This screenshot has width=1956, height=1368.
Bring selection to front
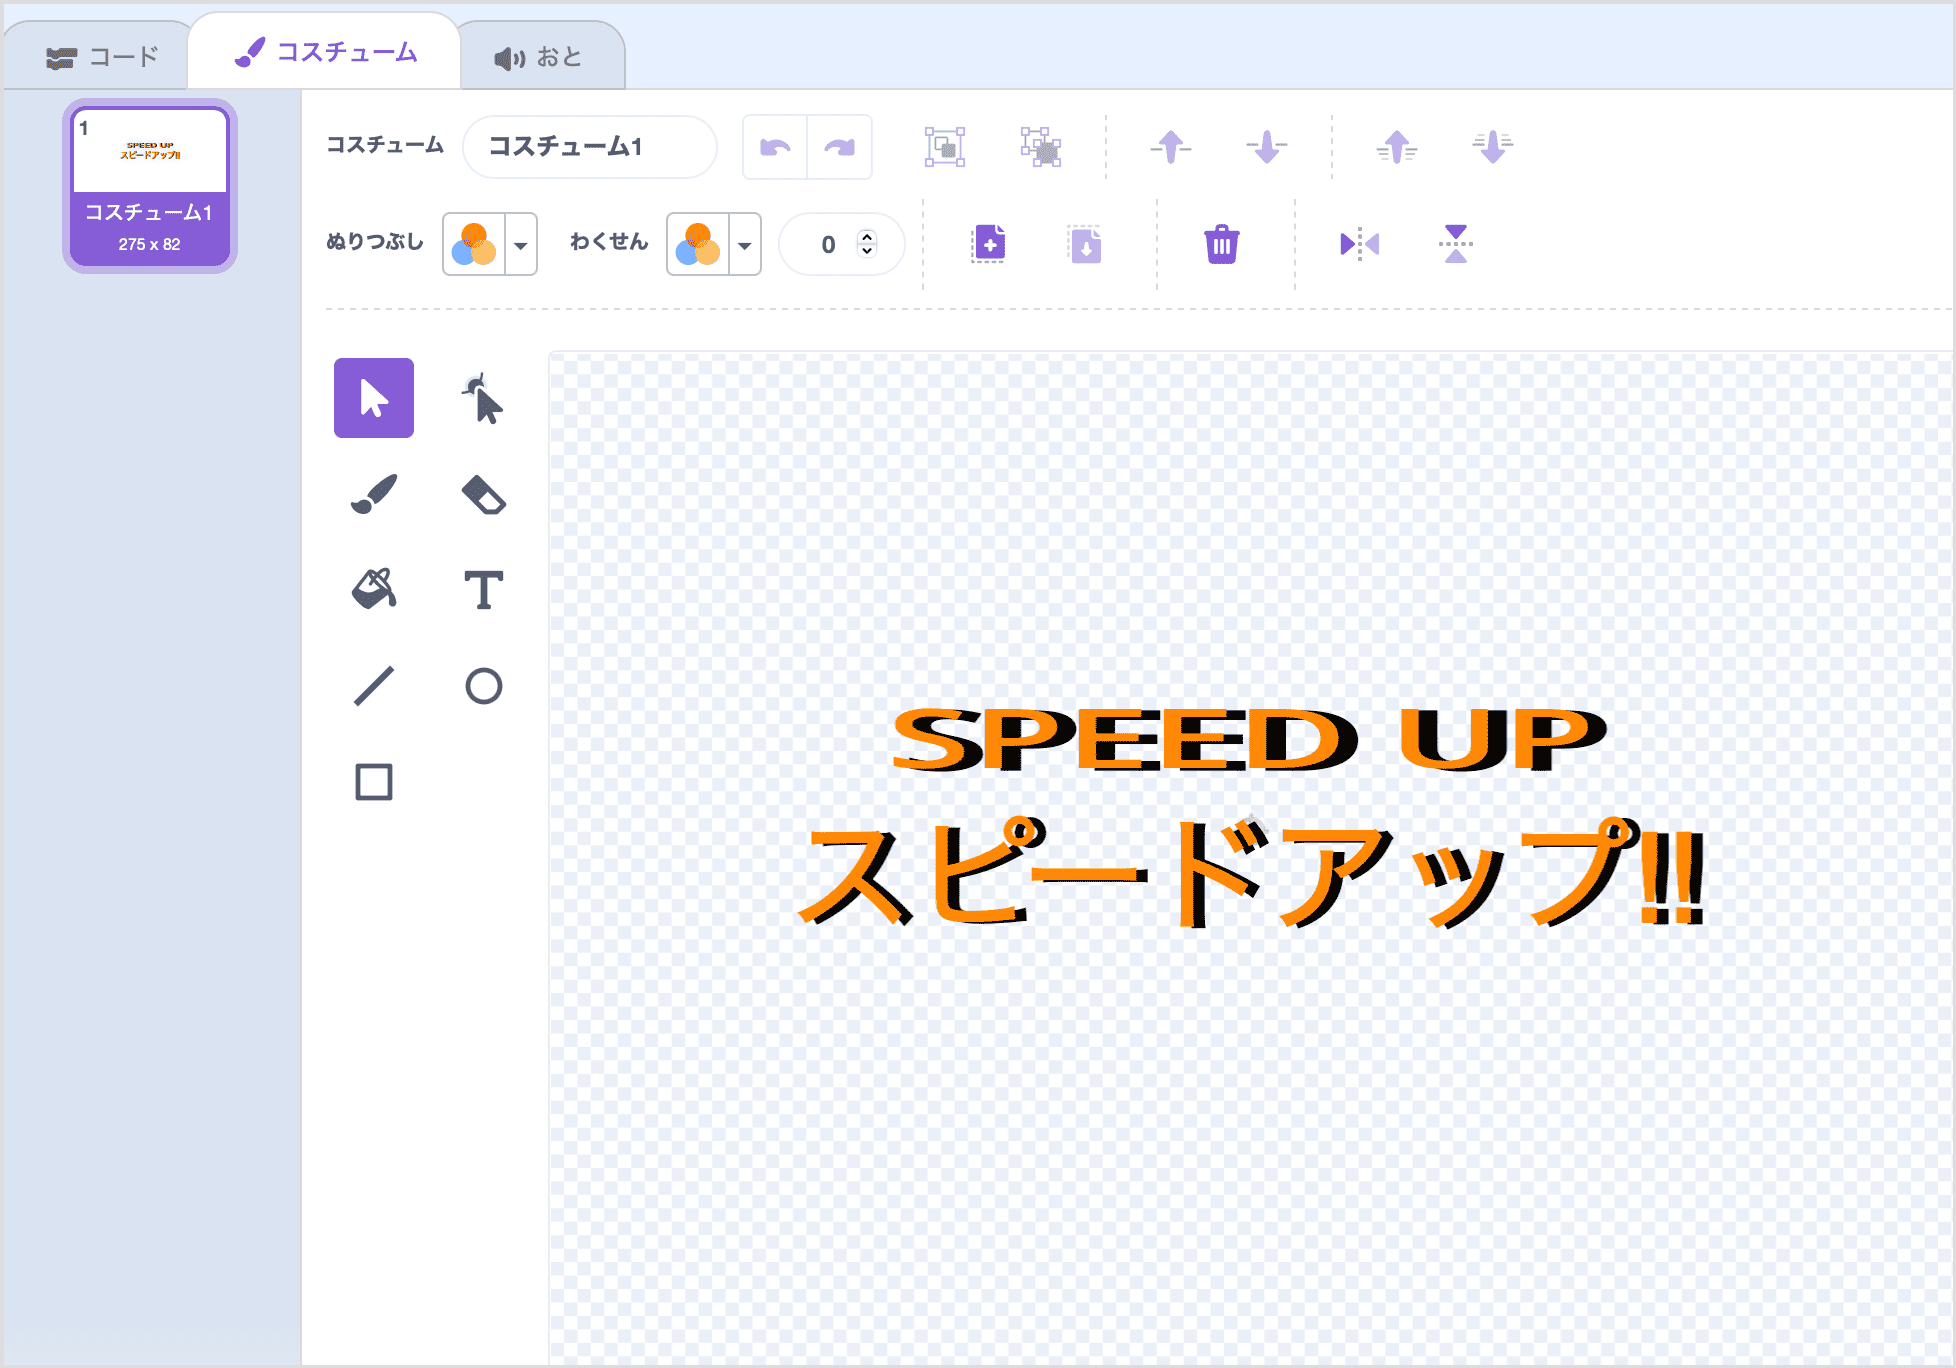click(x=1397, y=147)
